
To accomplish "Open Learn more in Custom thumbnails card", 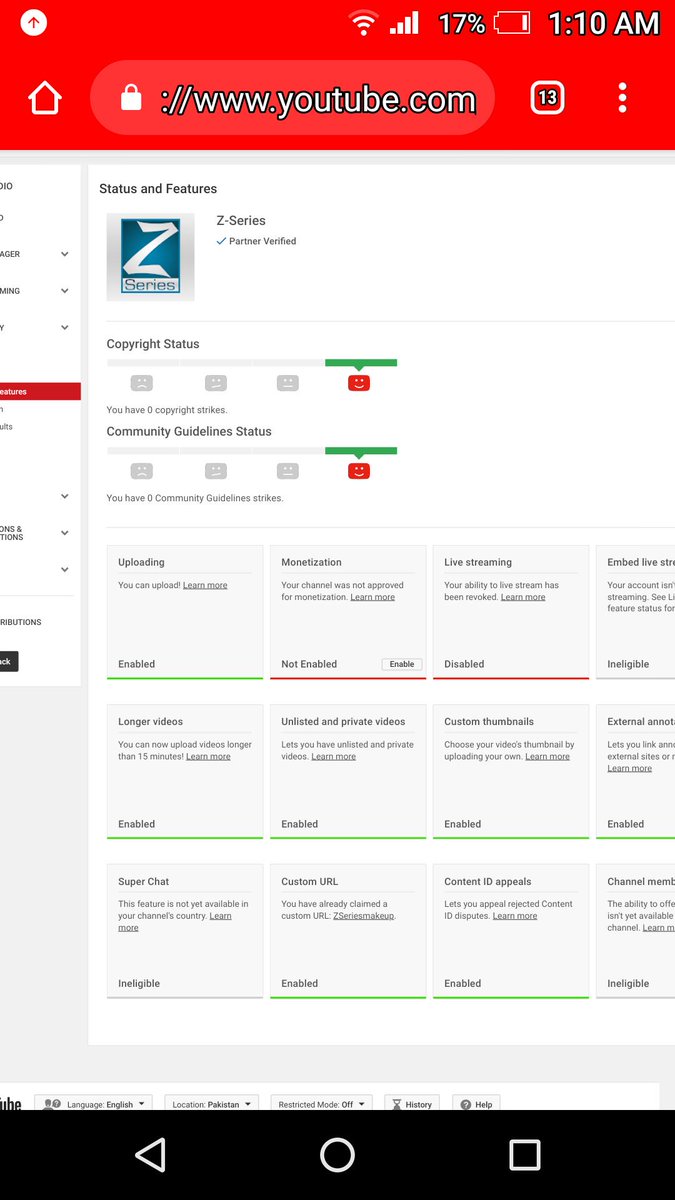I will 548,756.
